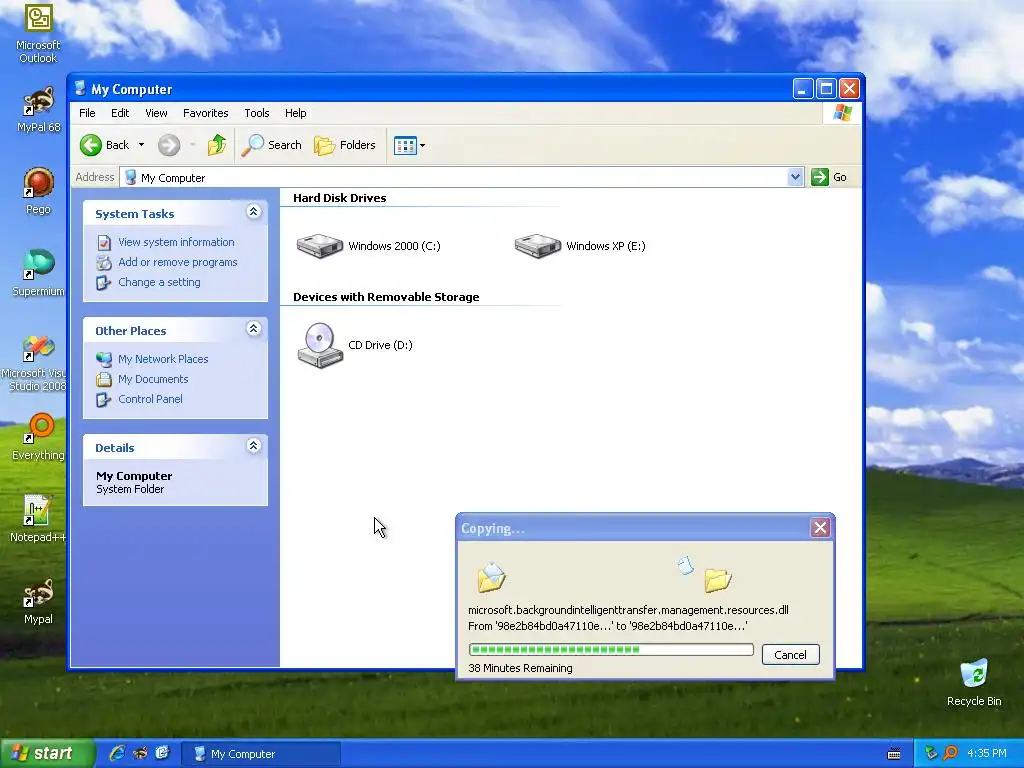Screen dimensions: 1024x768
Task: Expand the Address bar dropdown
Action: tap(795, 177)
